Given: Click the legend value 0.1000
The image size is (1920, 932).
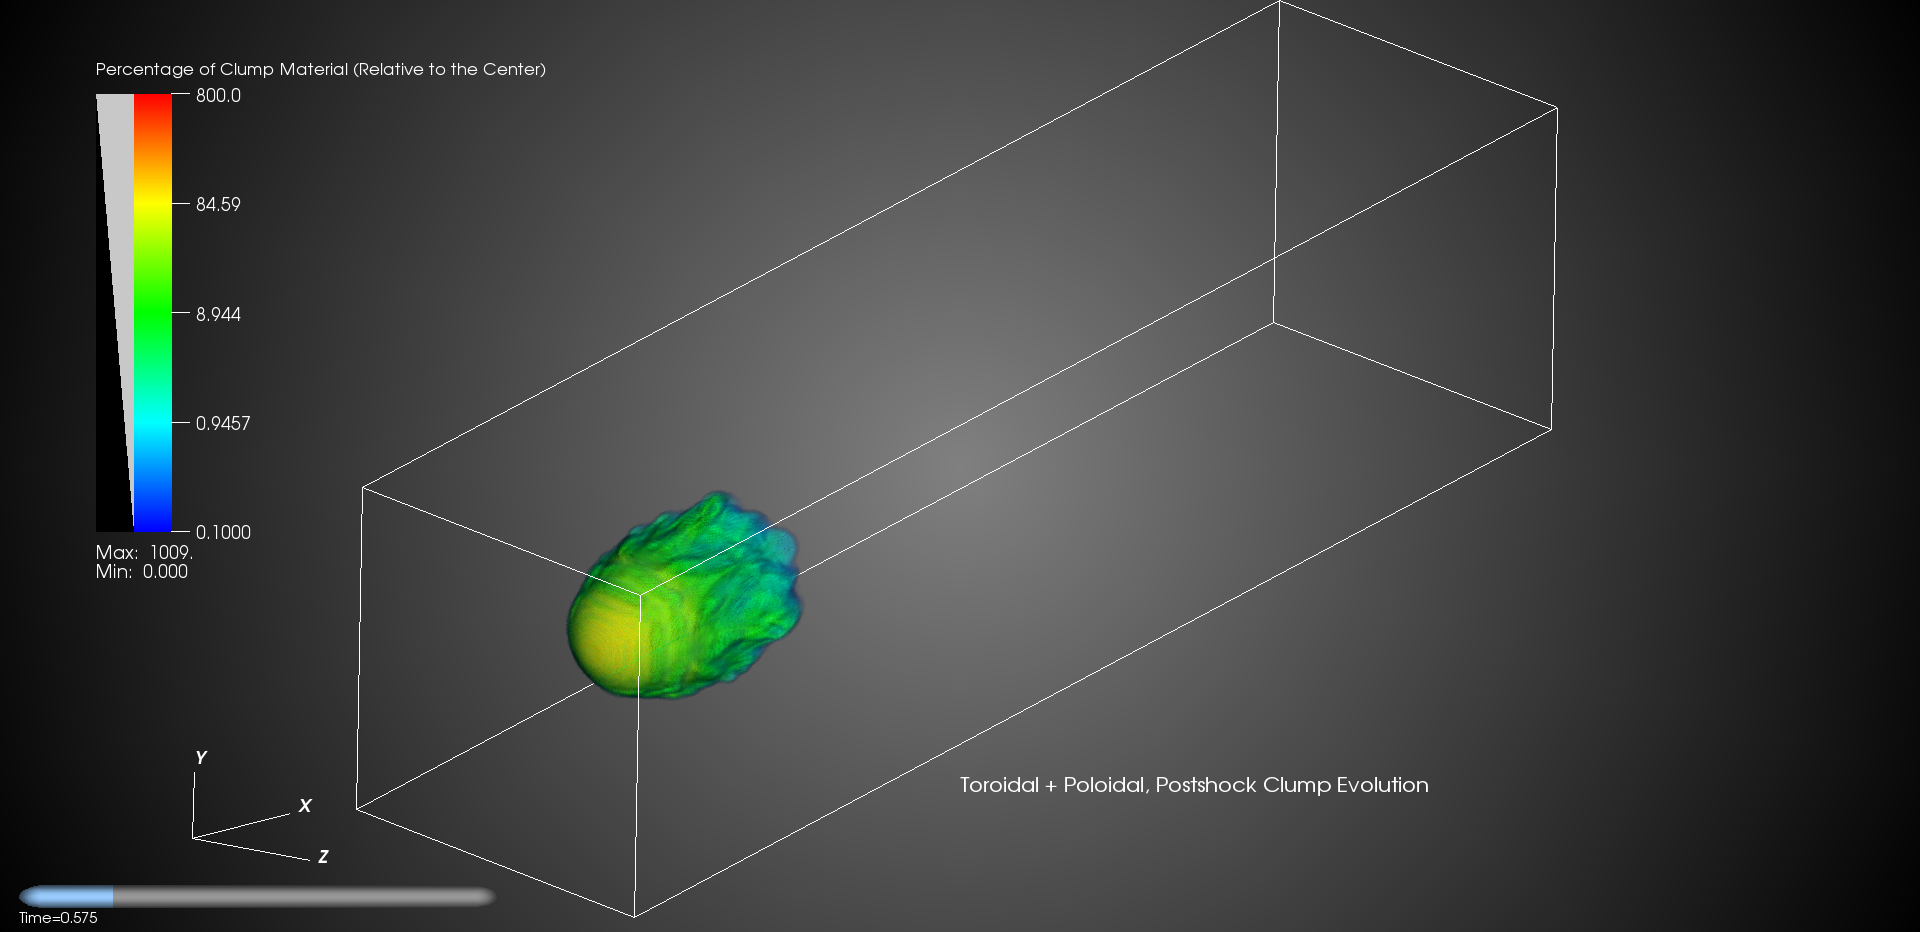Looking at the screenshot, I should [223, 532].
